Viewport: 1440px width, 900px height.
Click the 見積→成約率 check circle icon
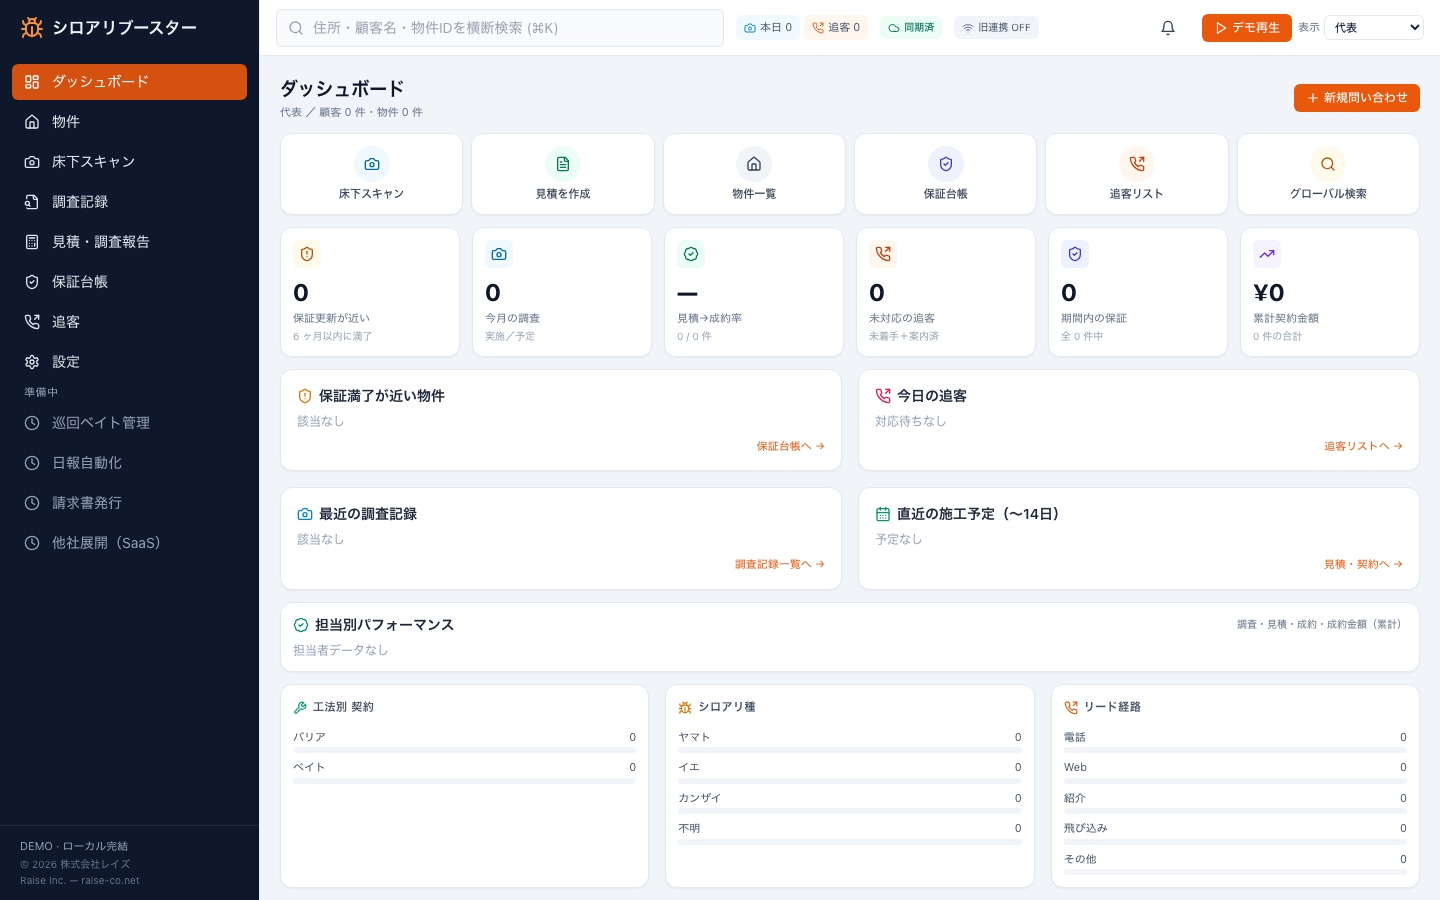tap(691, 254)
